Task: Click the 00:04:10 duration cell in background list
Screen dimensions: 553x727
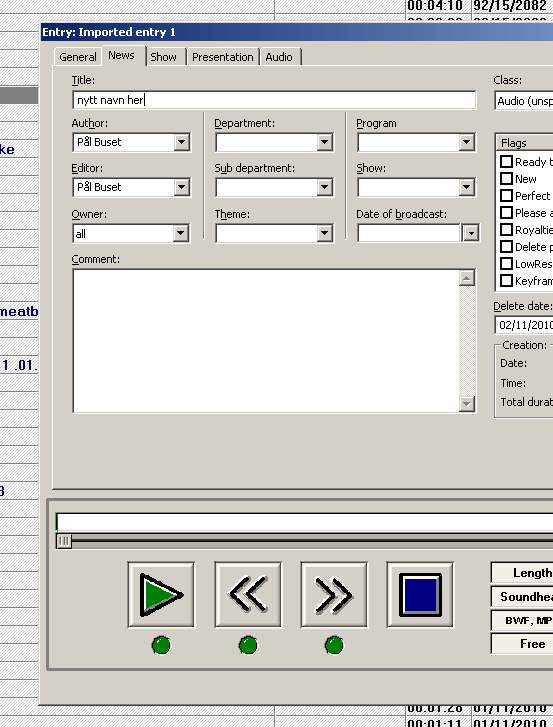Action: 435,6
